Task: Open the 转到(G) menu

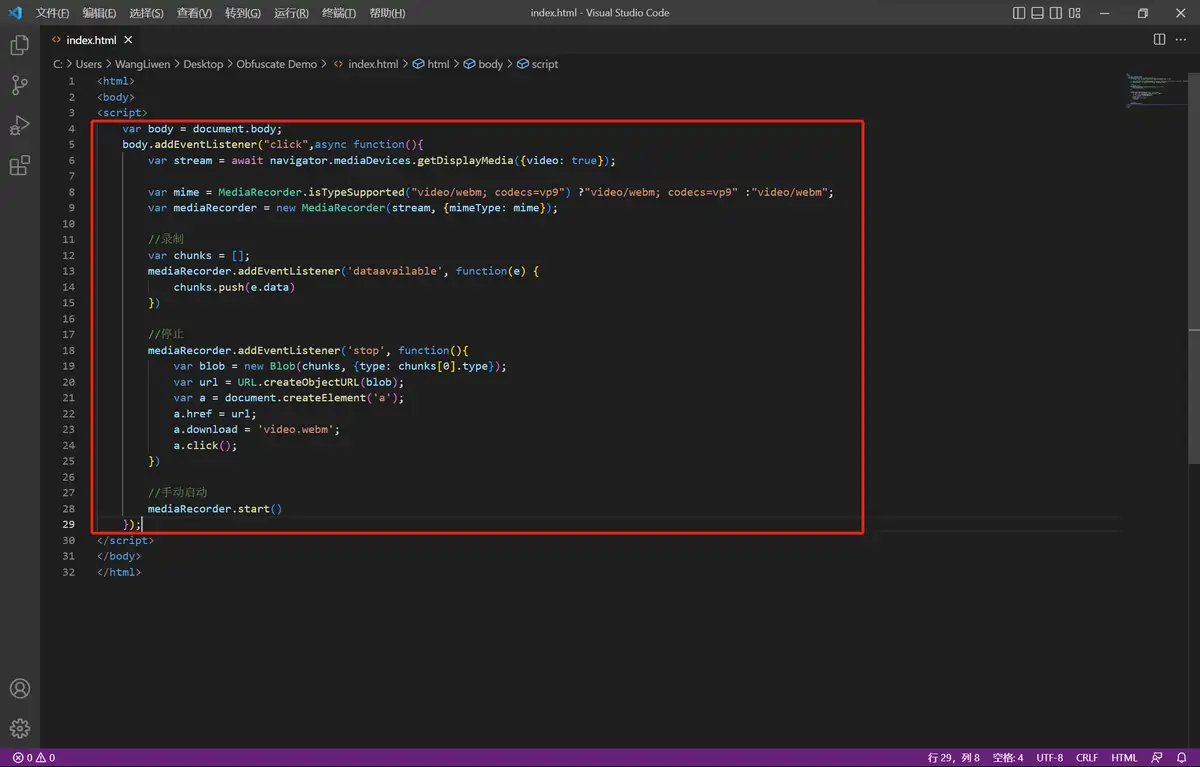Action: (x=243, y=13)
